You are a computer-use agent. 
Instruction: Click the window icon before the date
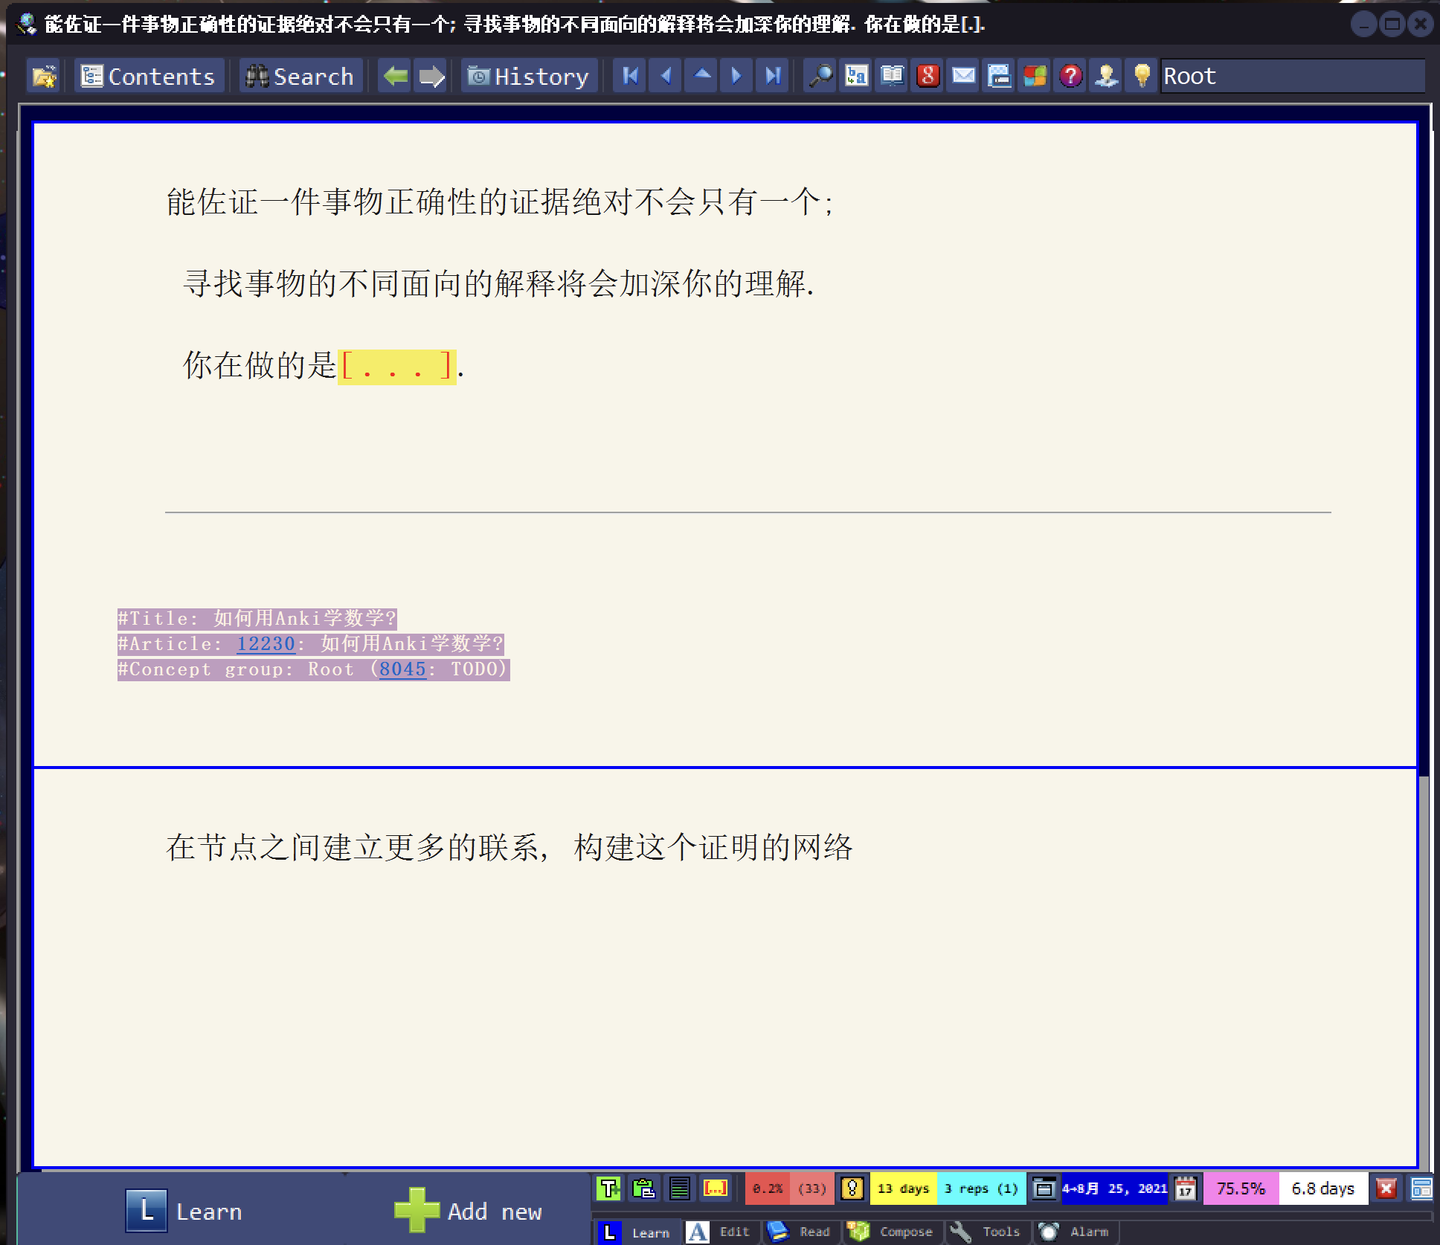tap(1043, 1188)
